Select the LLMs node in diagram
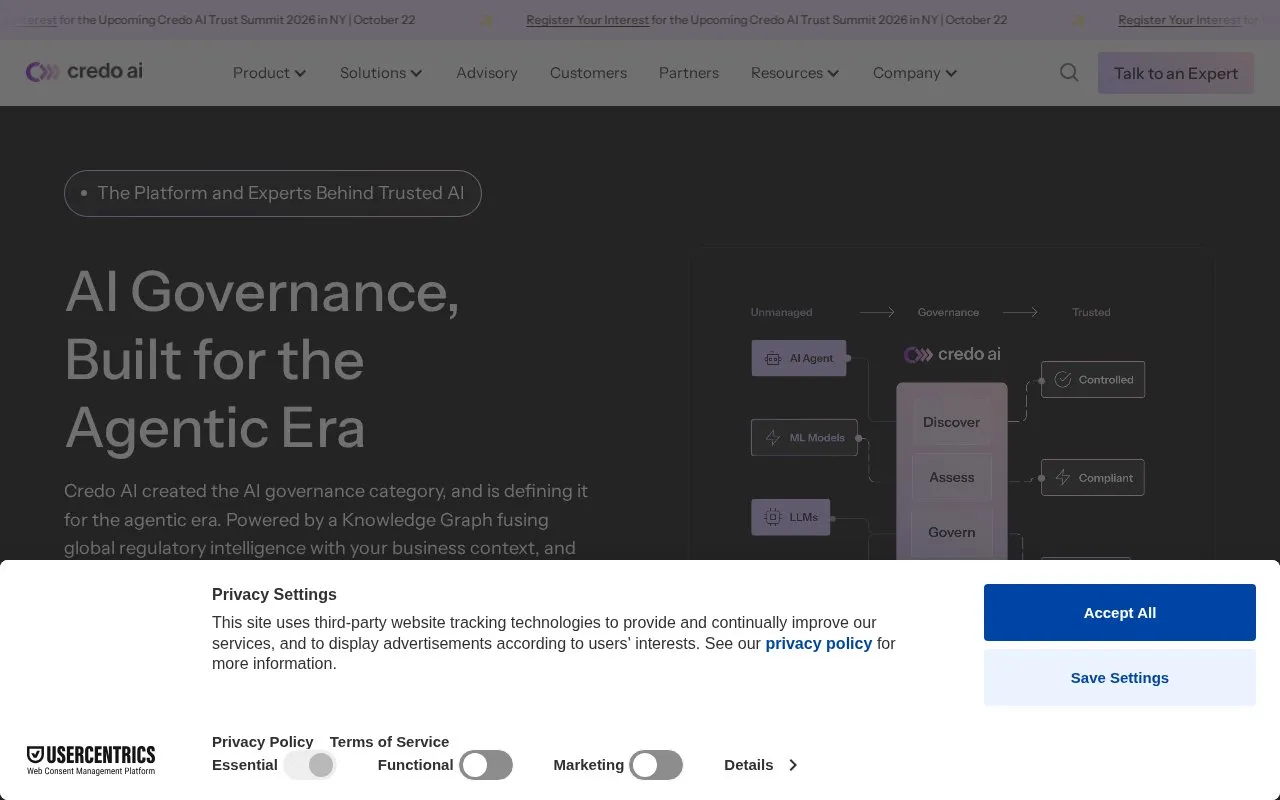This screenshot has width=1280, height=800. [790, 517]
